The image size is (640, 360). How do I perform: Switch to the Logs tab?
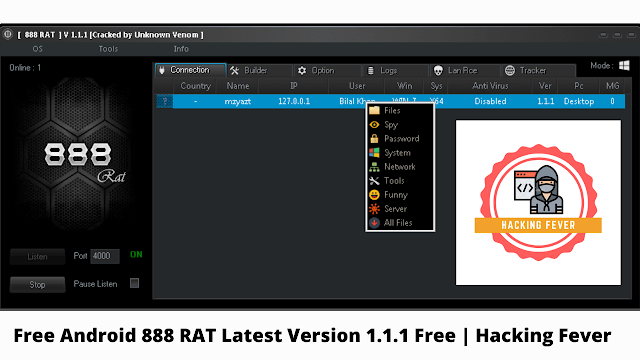[395, 70]
